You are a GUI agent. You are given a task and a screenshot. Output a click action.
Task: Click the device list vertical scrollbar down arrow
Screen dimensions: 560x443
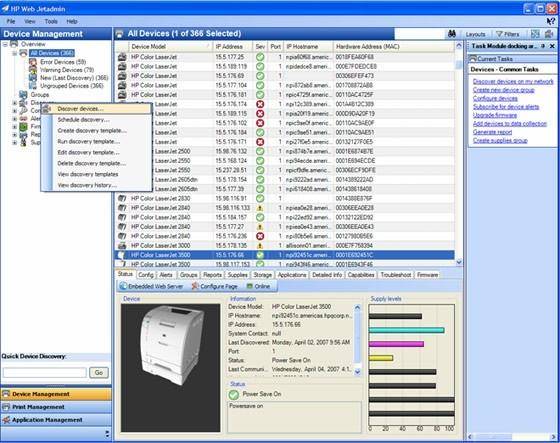459,262
